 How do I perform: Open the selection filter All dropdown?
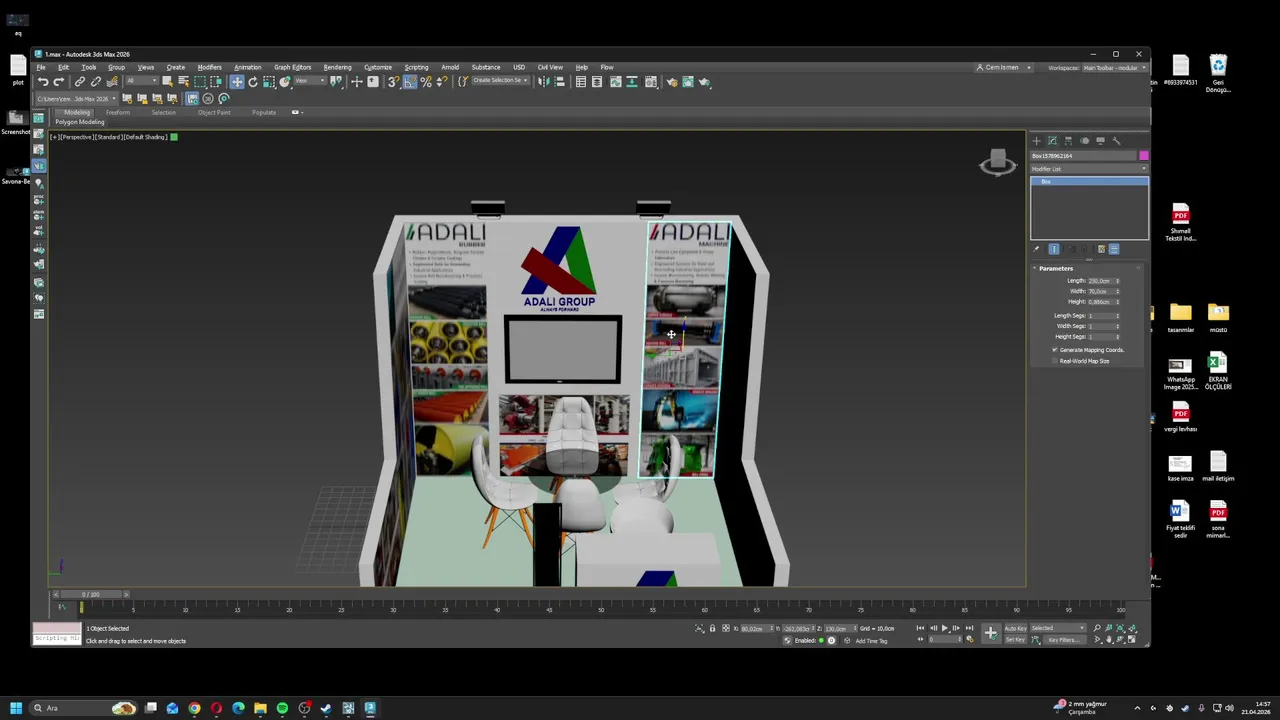coord(142,82)
